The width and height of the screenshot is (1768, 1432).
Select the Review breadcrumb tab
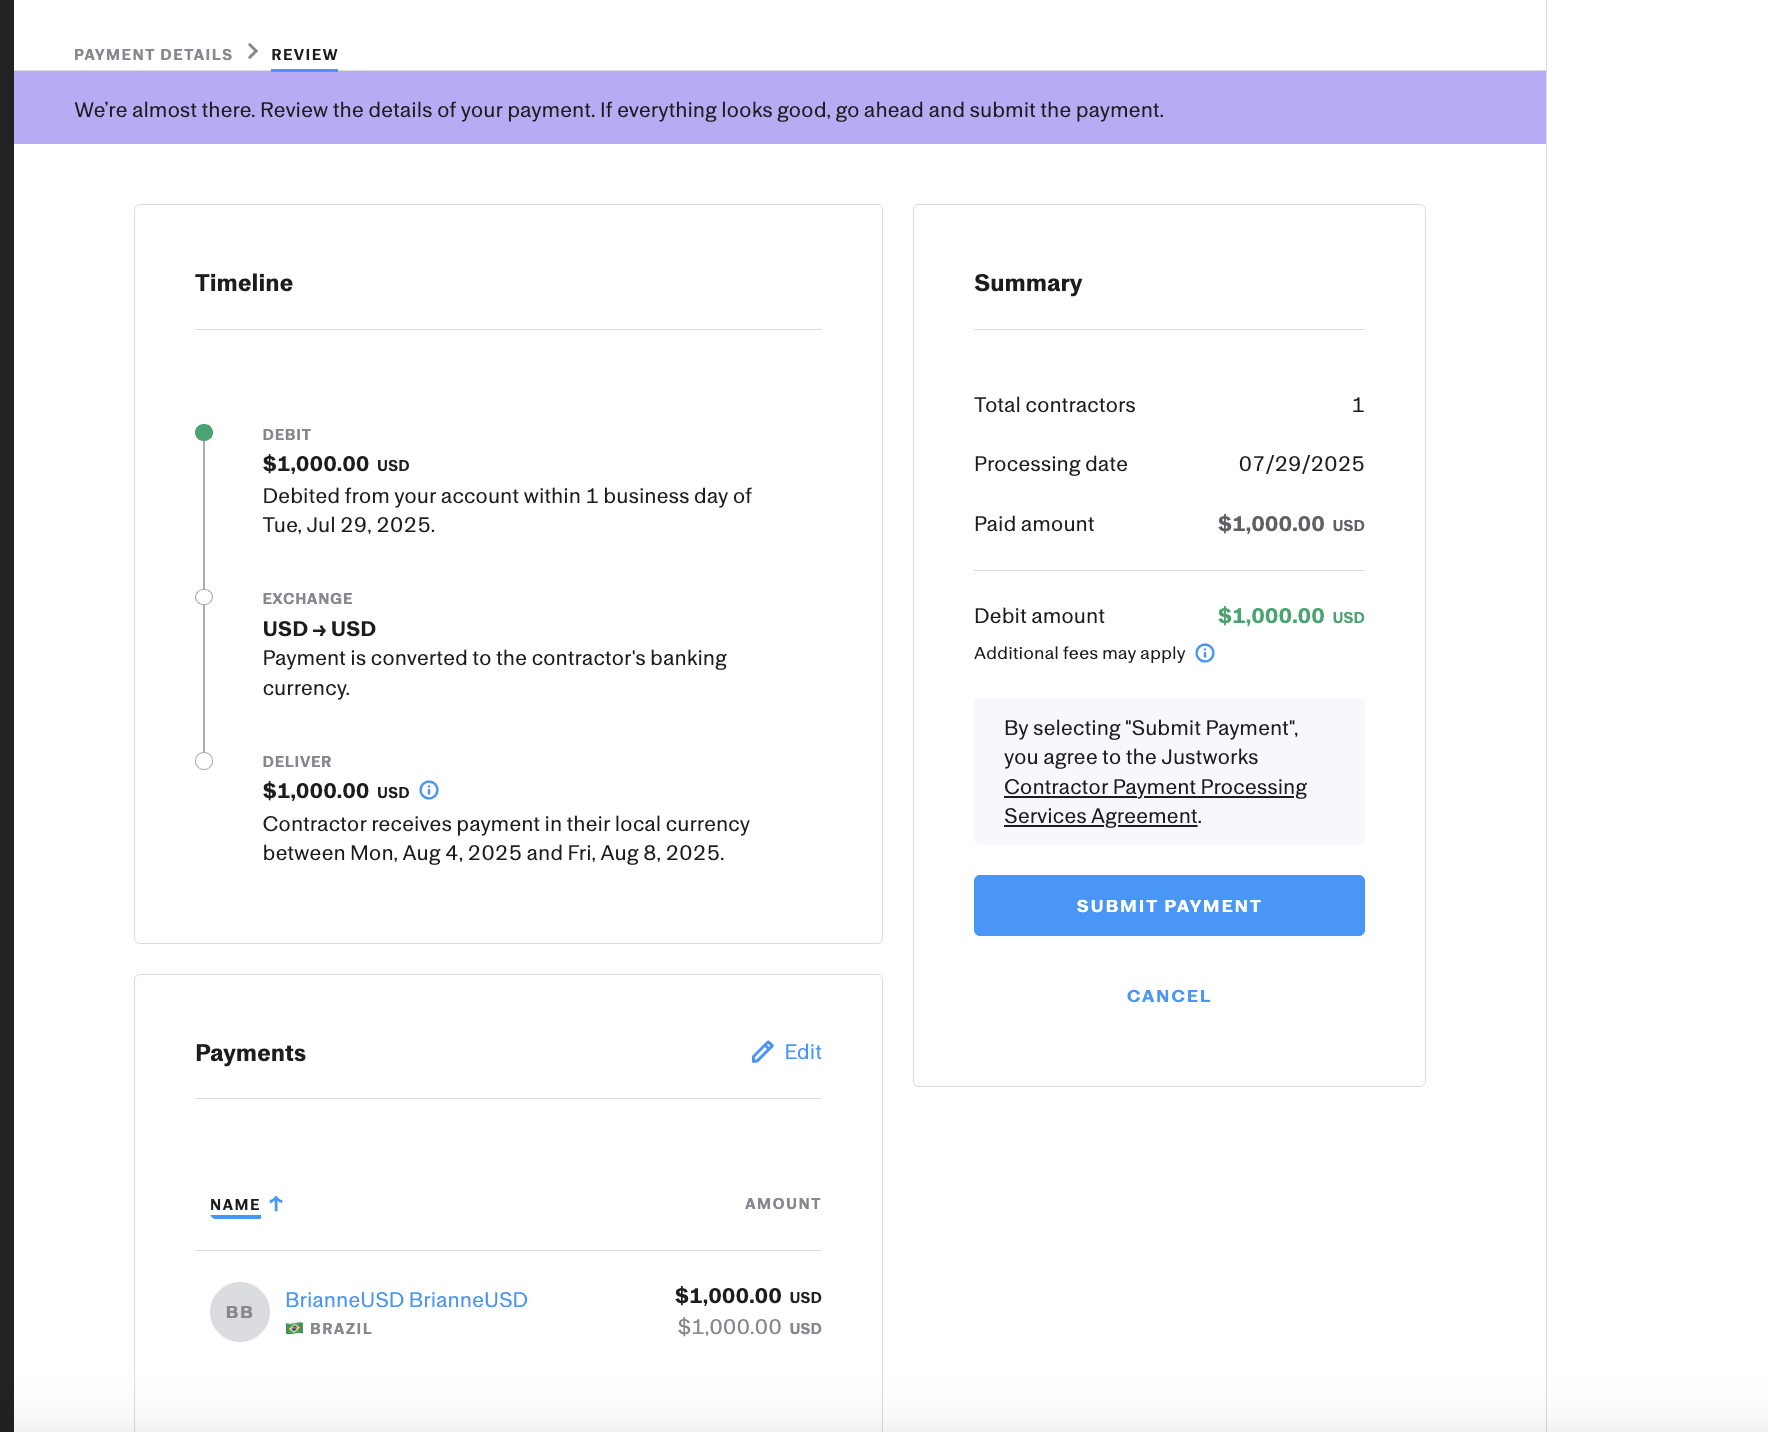tap(304, 54)
